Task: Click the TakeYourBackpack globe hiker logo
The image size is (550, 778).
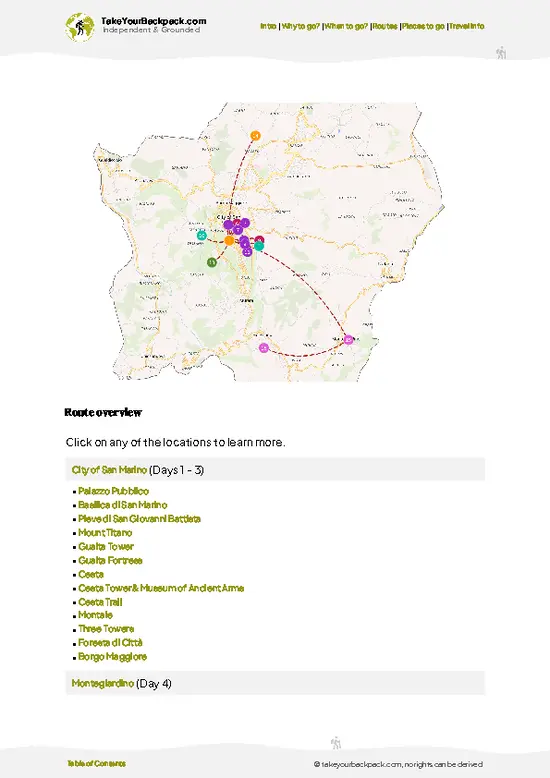Action: [79, 27]
